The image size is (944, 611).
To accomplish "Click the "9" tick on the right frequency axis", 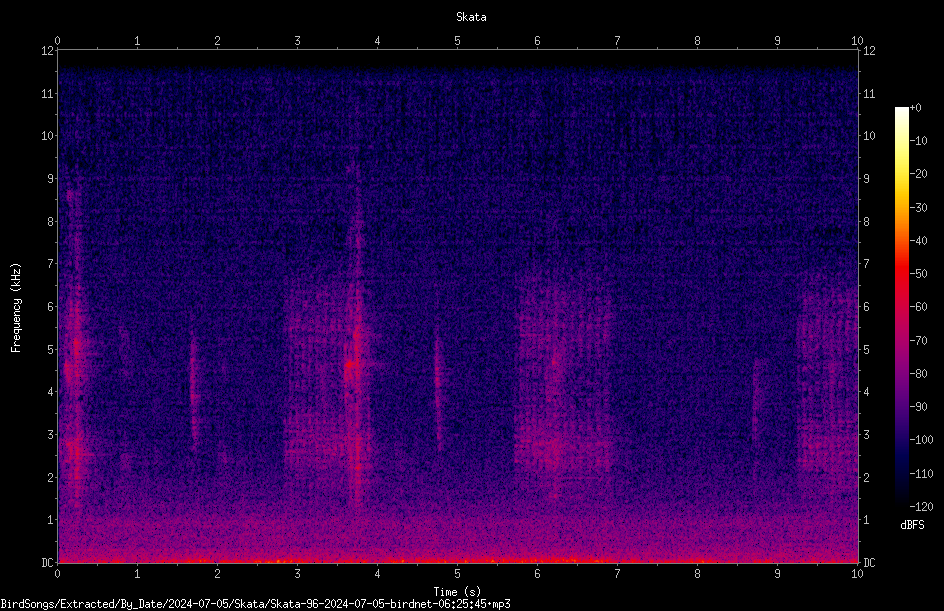I will click(866, 179).
